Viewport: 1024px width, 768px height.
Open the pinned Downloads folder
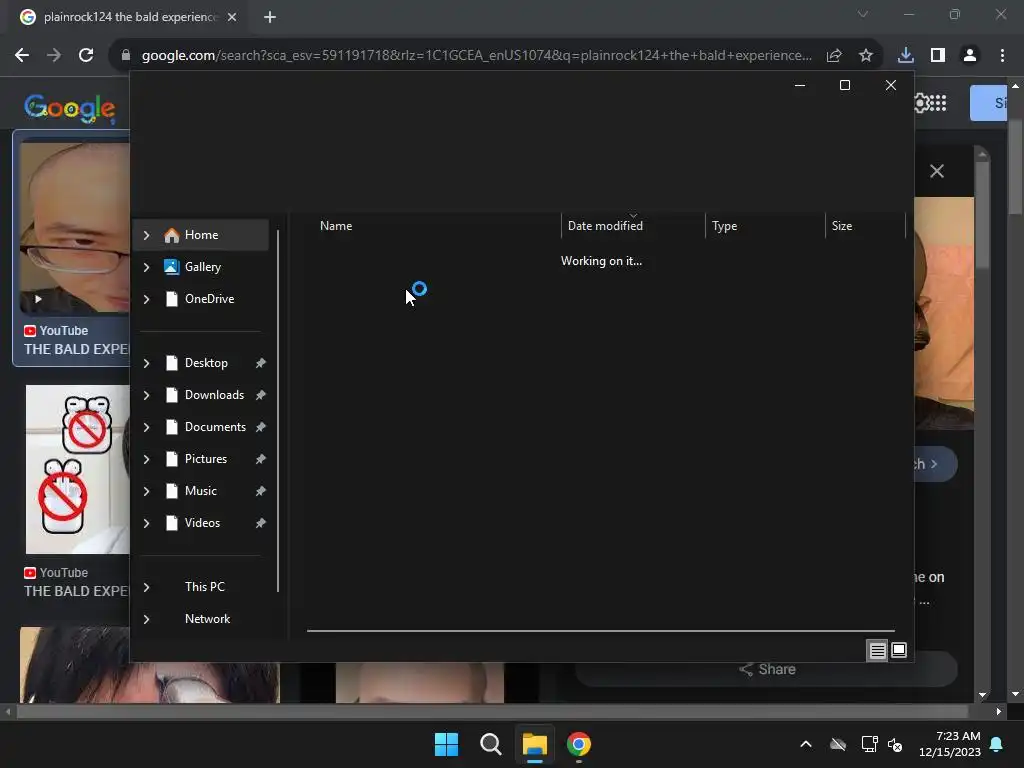214,395
